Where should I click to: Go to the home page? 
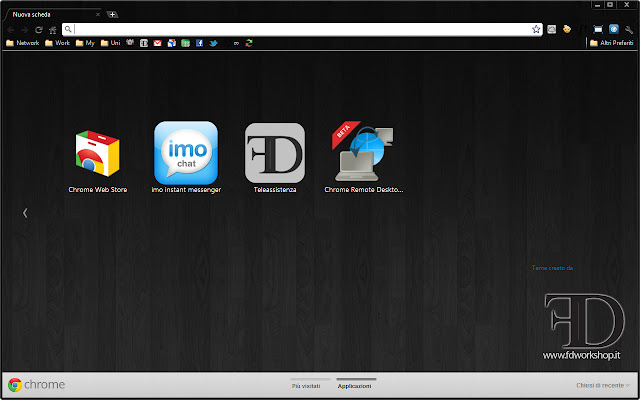click(53, 30)
